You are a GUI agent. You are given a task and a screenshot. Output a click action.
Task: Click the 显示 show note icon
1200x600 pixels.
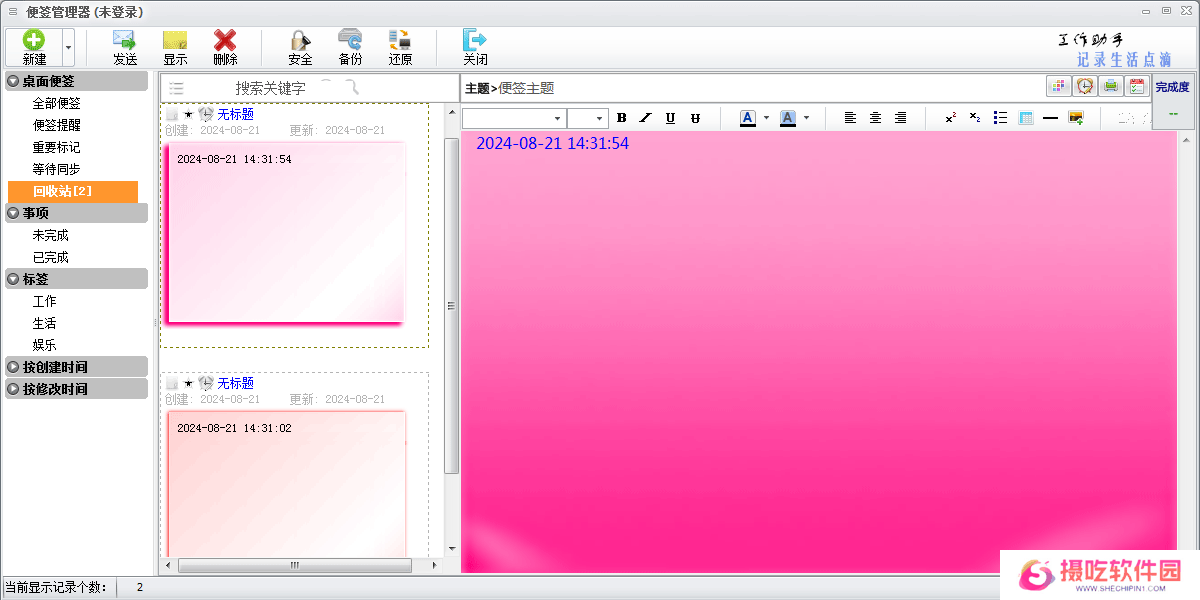175,40
